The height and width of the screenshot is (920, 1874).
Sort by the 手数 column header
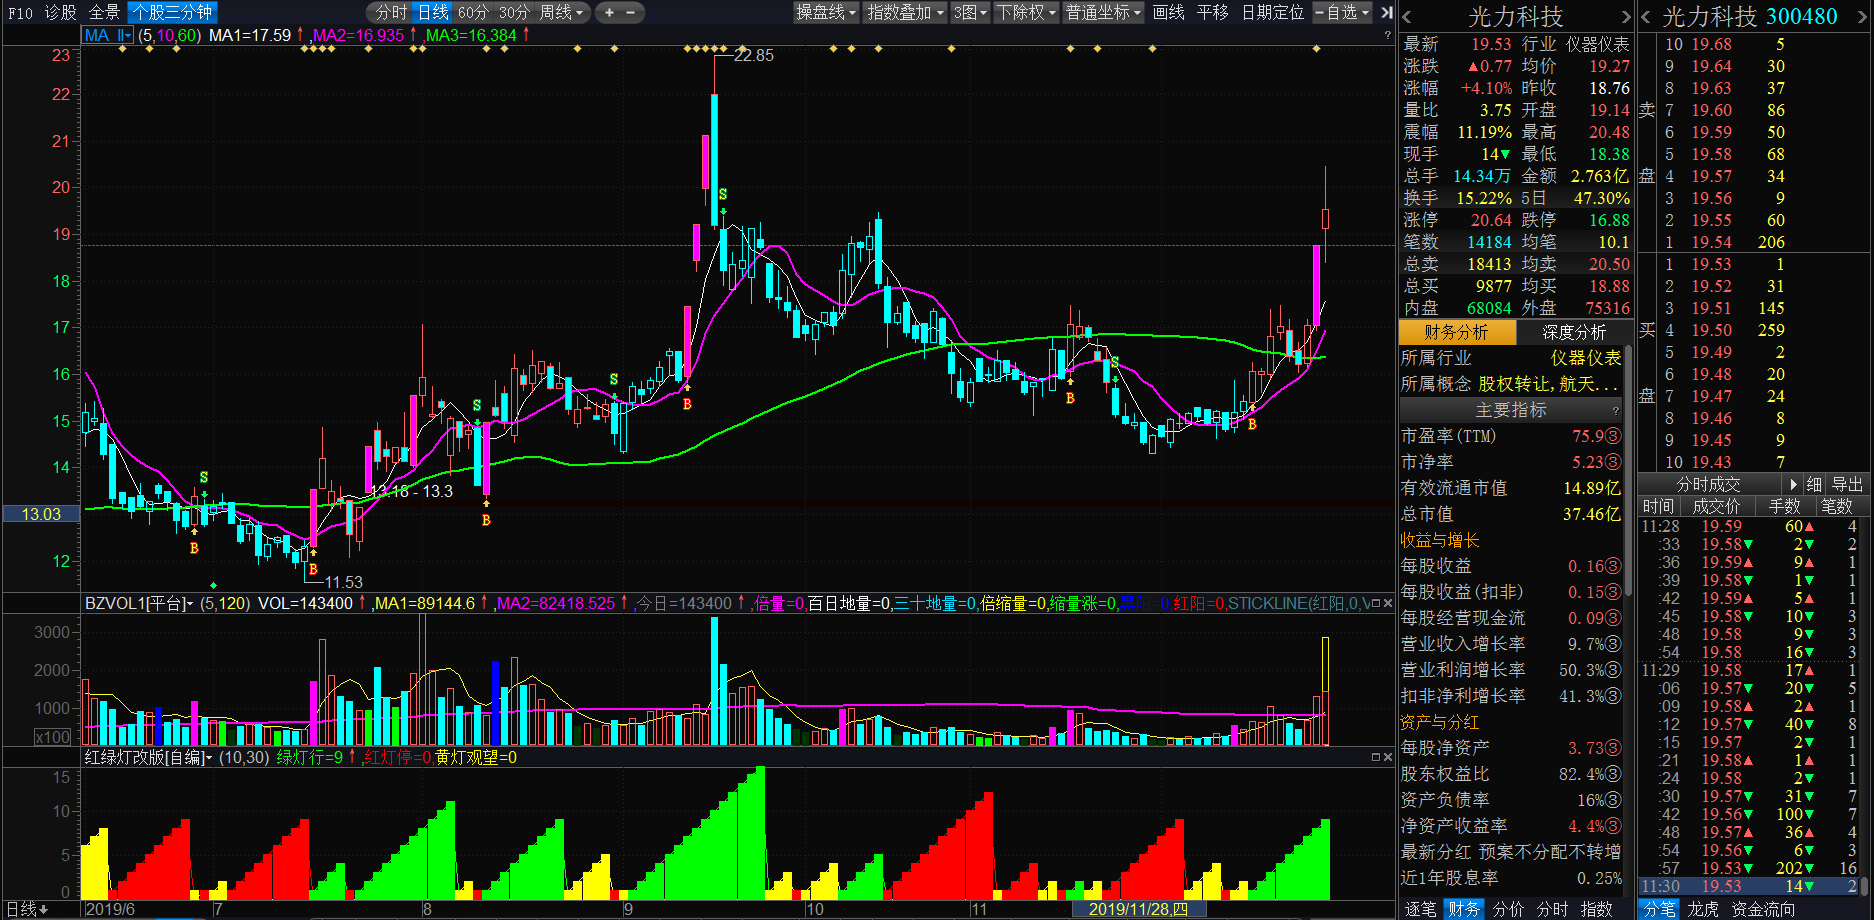tap(1784, 506)
